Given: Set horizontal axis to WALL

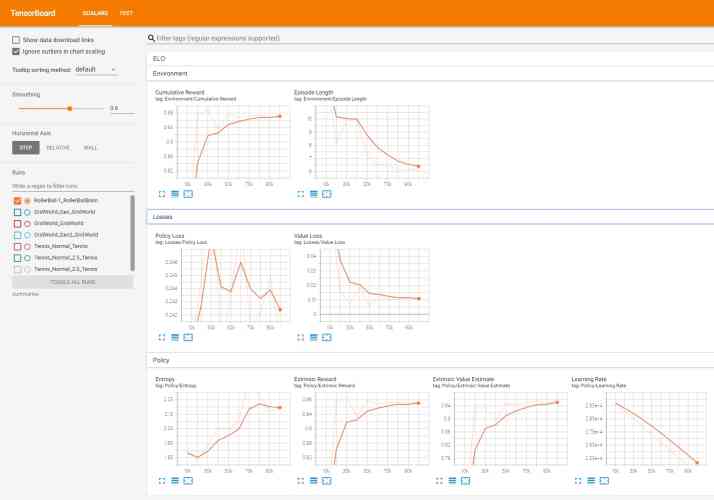Looking at the screenshot, I should click(x=90, y=148).
